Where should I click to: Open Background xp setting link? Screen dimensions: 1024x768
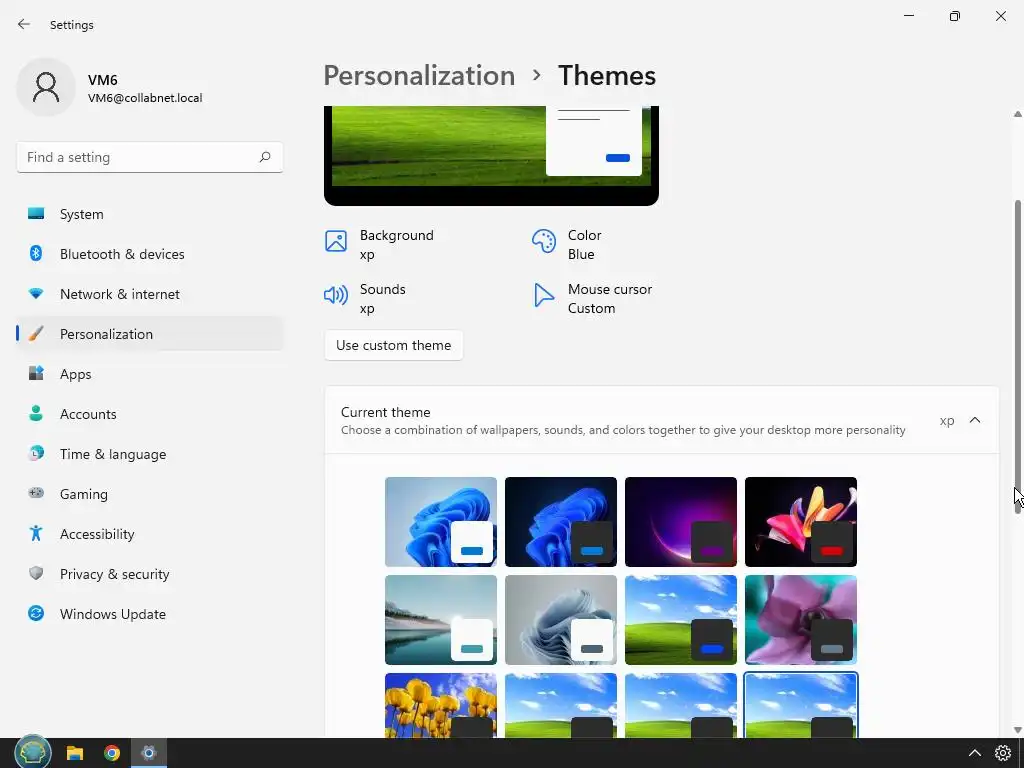click(379, 244)
